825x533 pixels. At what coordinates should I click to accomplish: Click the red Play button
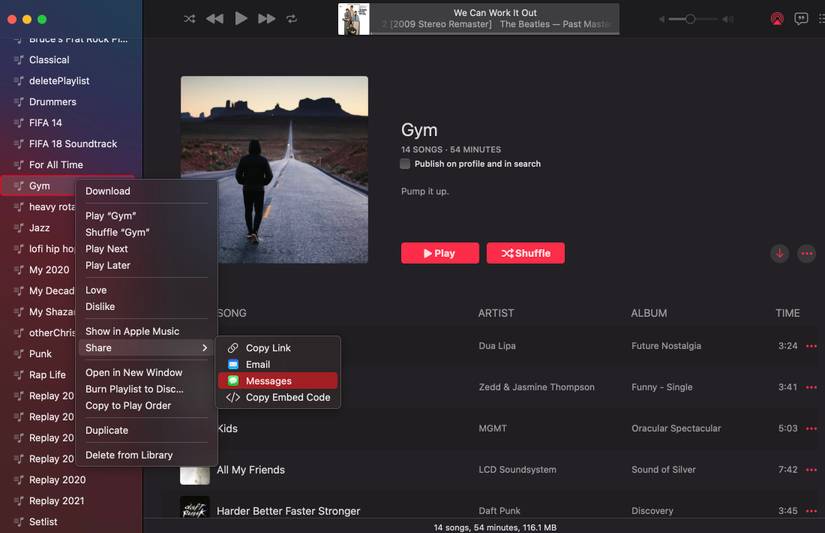[440, 253]
